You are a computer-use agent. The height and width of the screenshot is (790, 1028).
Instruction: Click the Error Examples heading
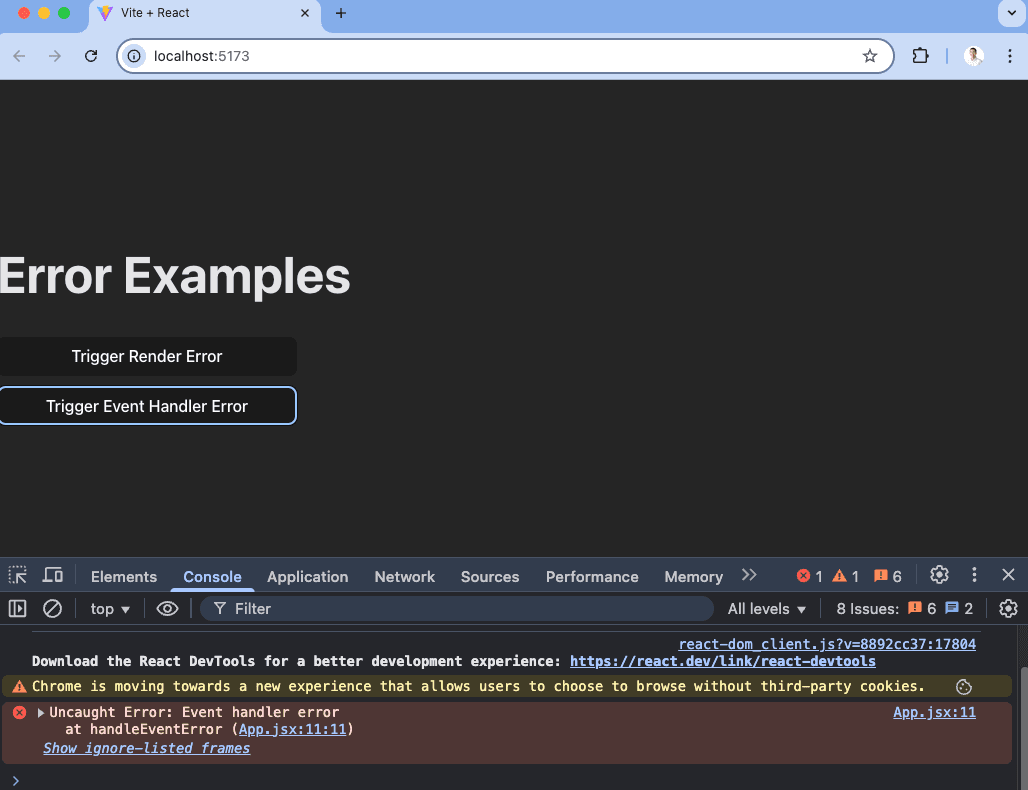(174, 276)
